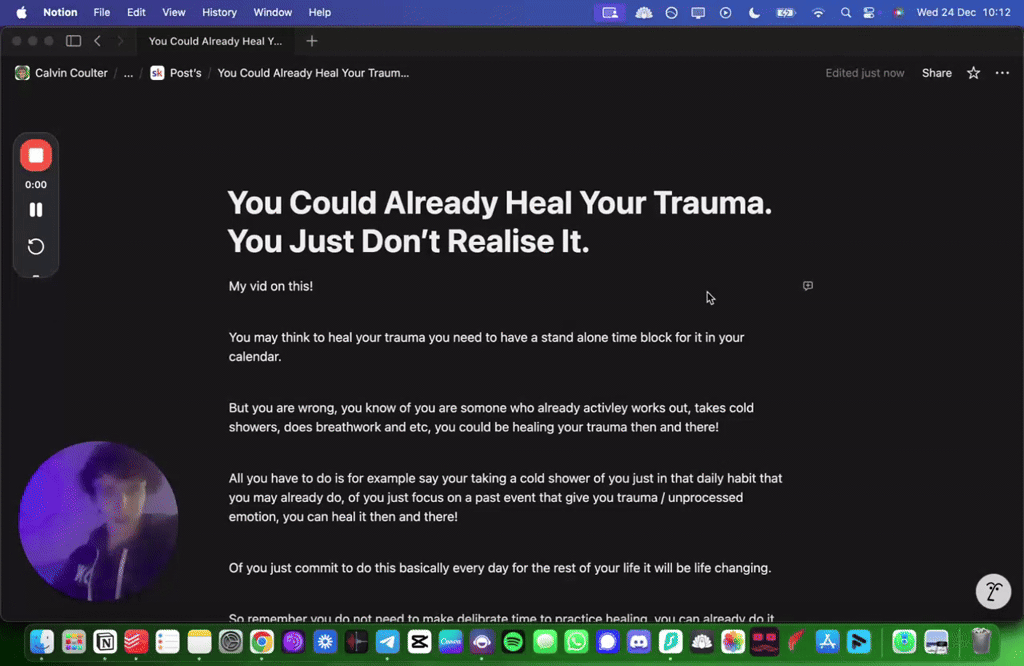Launch WhatsApp from the Dock
This screenshot has width=1024, height=666.
576,642
